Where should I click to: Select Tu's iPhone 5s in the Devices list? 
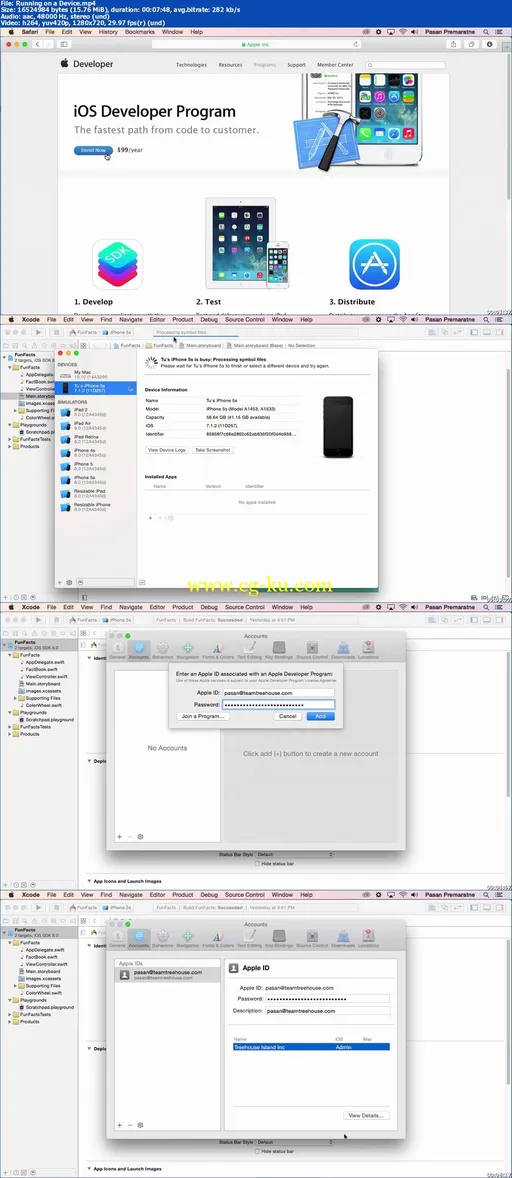[94, 388]
